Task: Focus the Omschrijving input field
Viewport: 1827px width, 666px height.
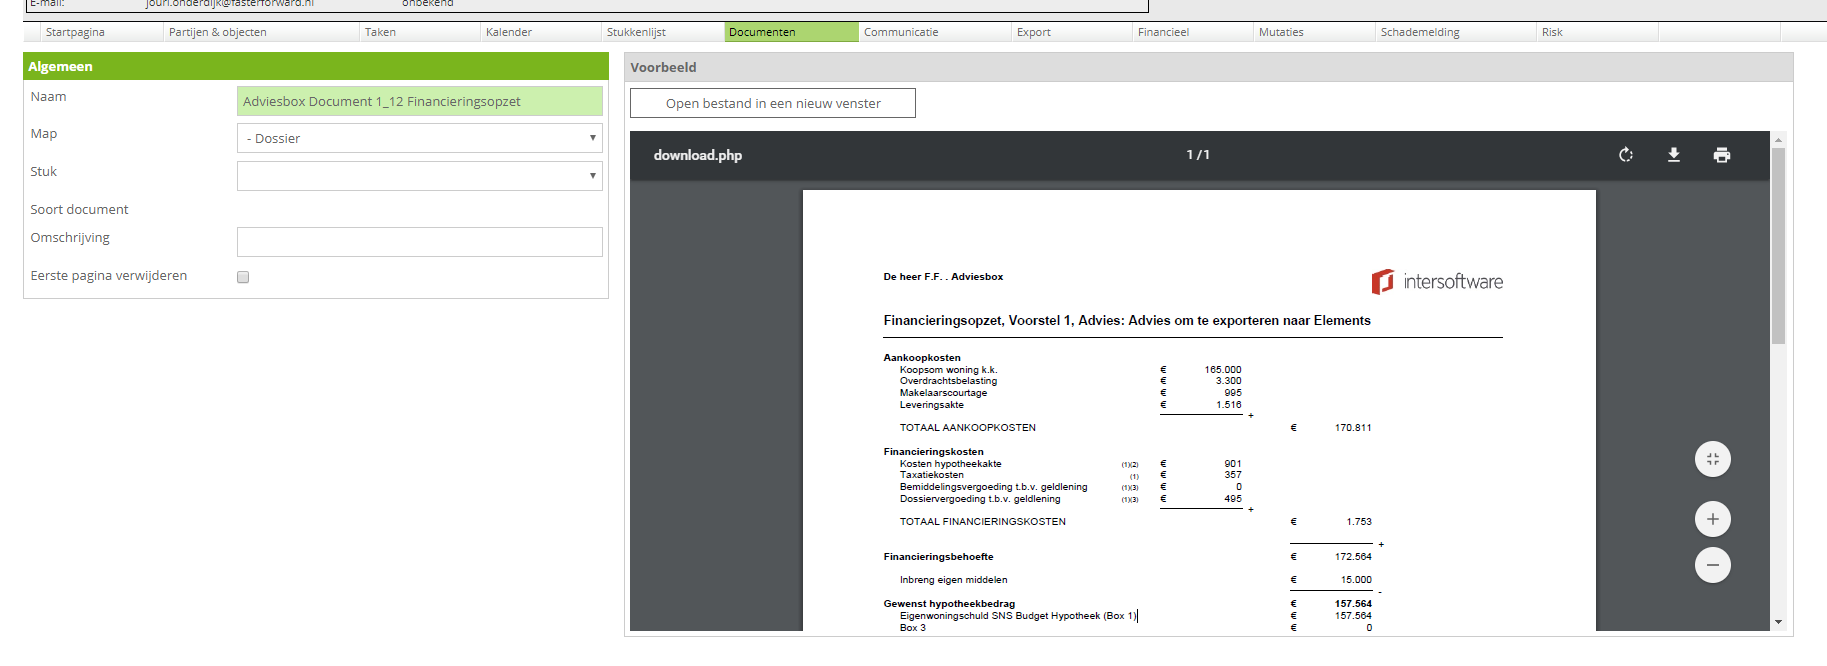Action: pos(420,242)
